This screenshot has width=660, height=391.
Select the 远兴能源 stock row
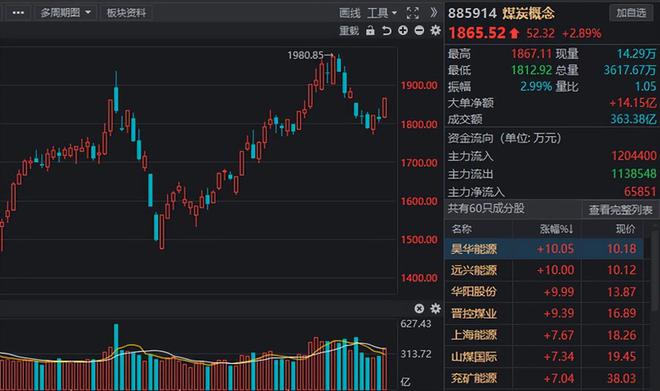tap(544, 270)
